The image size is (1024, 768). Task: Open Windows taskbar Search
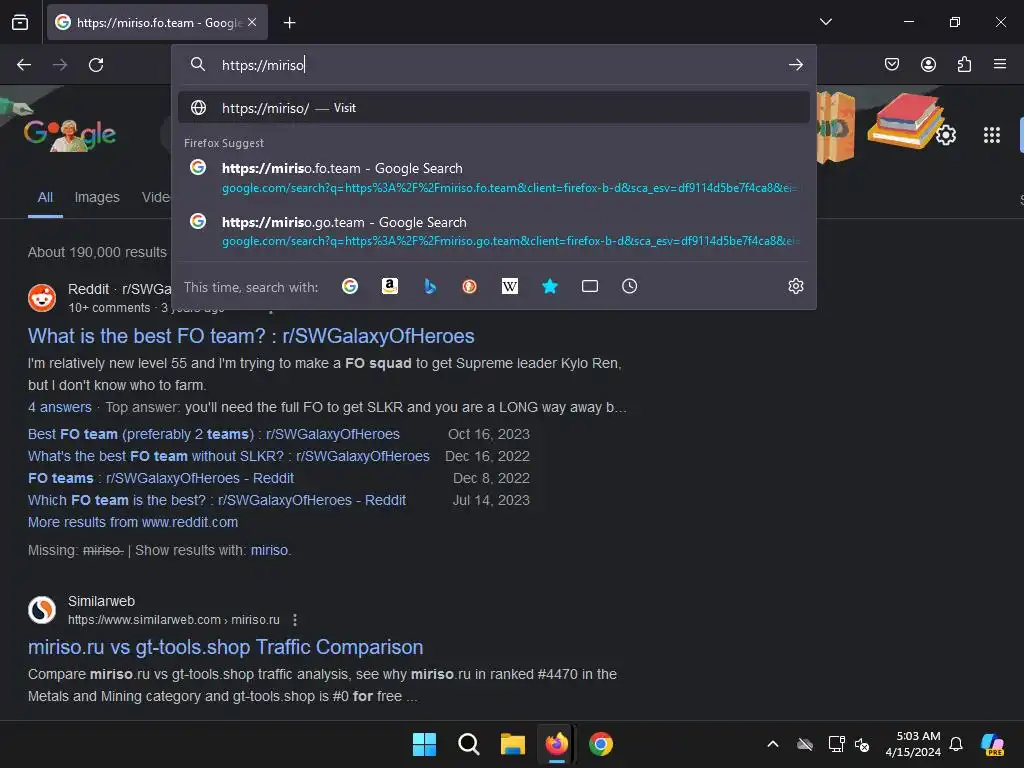coord(468,744)
